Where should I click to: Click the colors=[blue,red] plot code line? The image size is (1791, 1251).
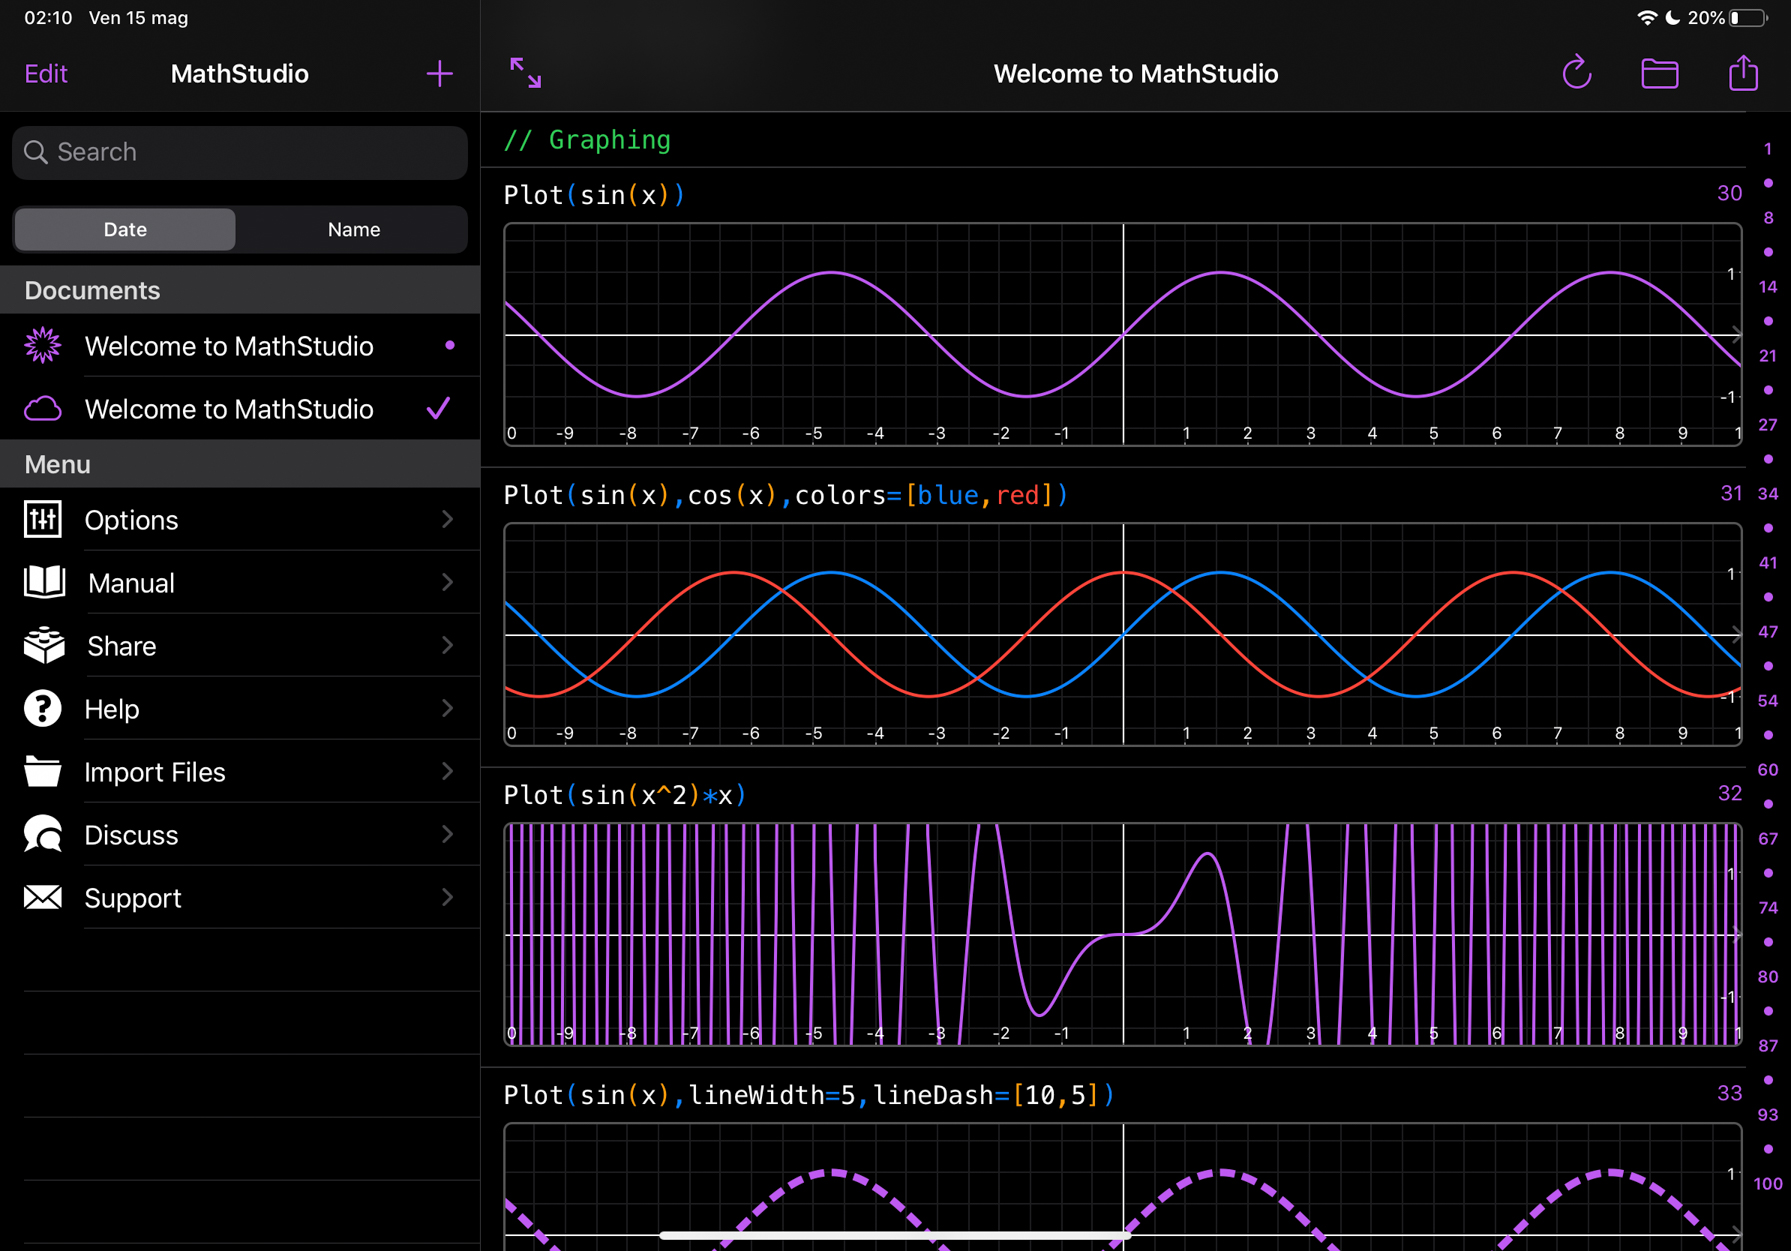tap(786, 495)
